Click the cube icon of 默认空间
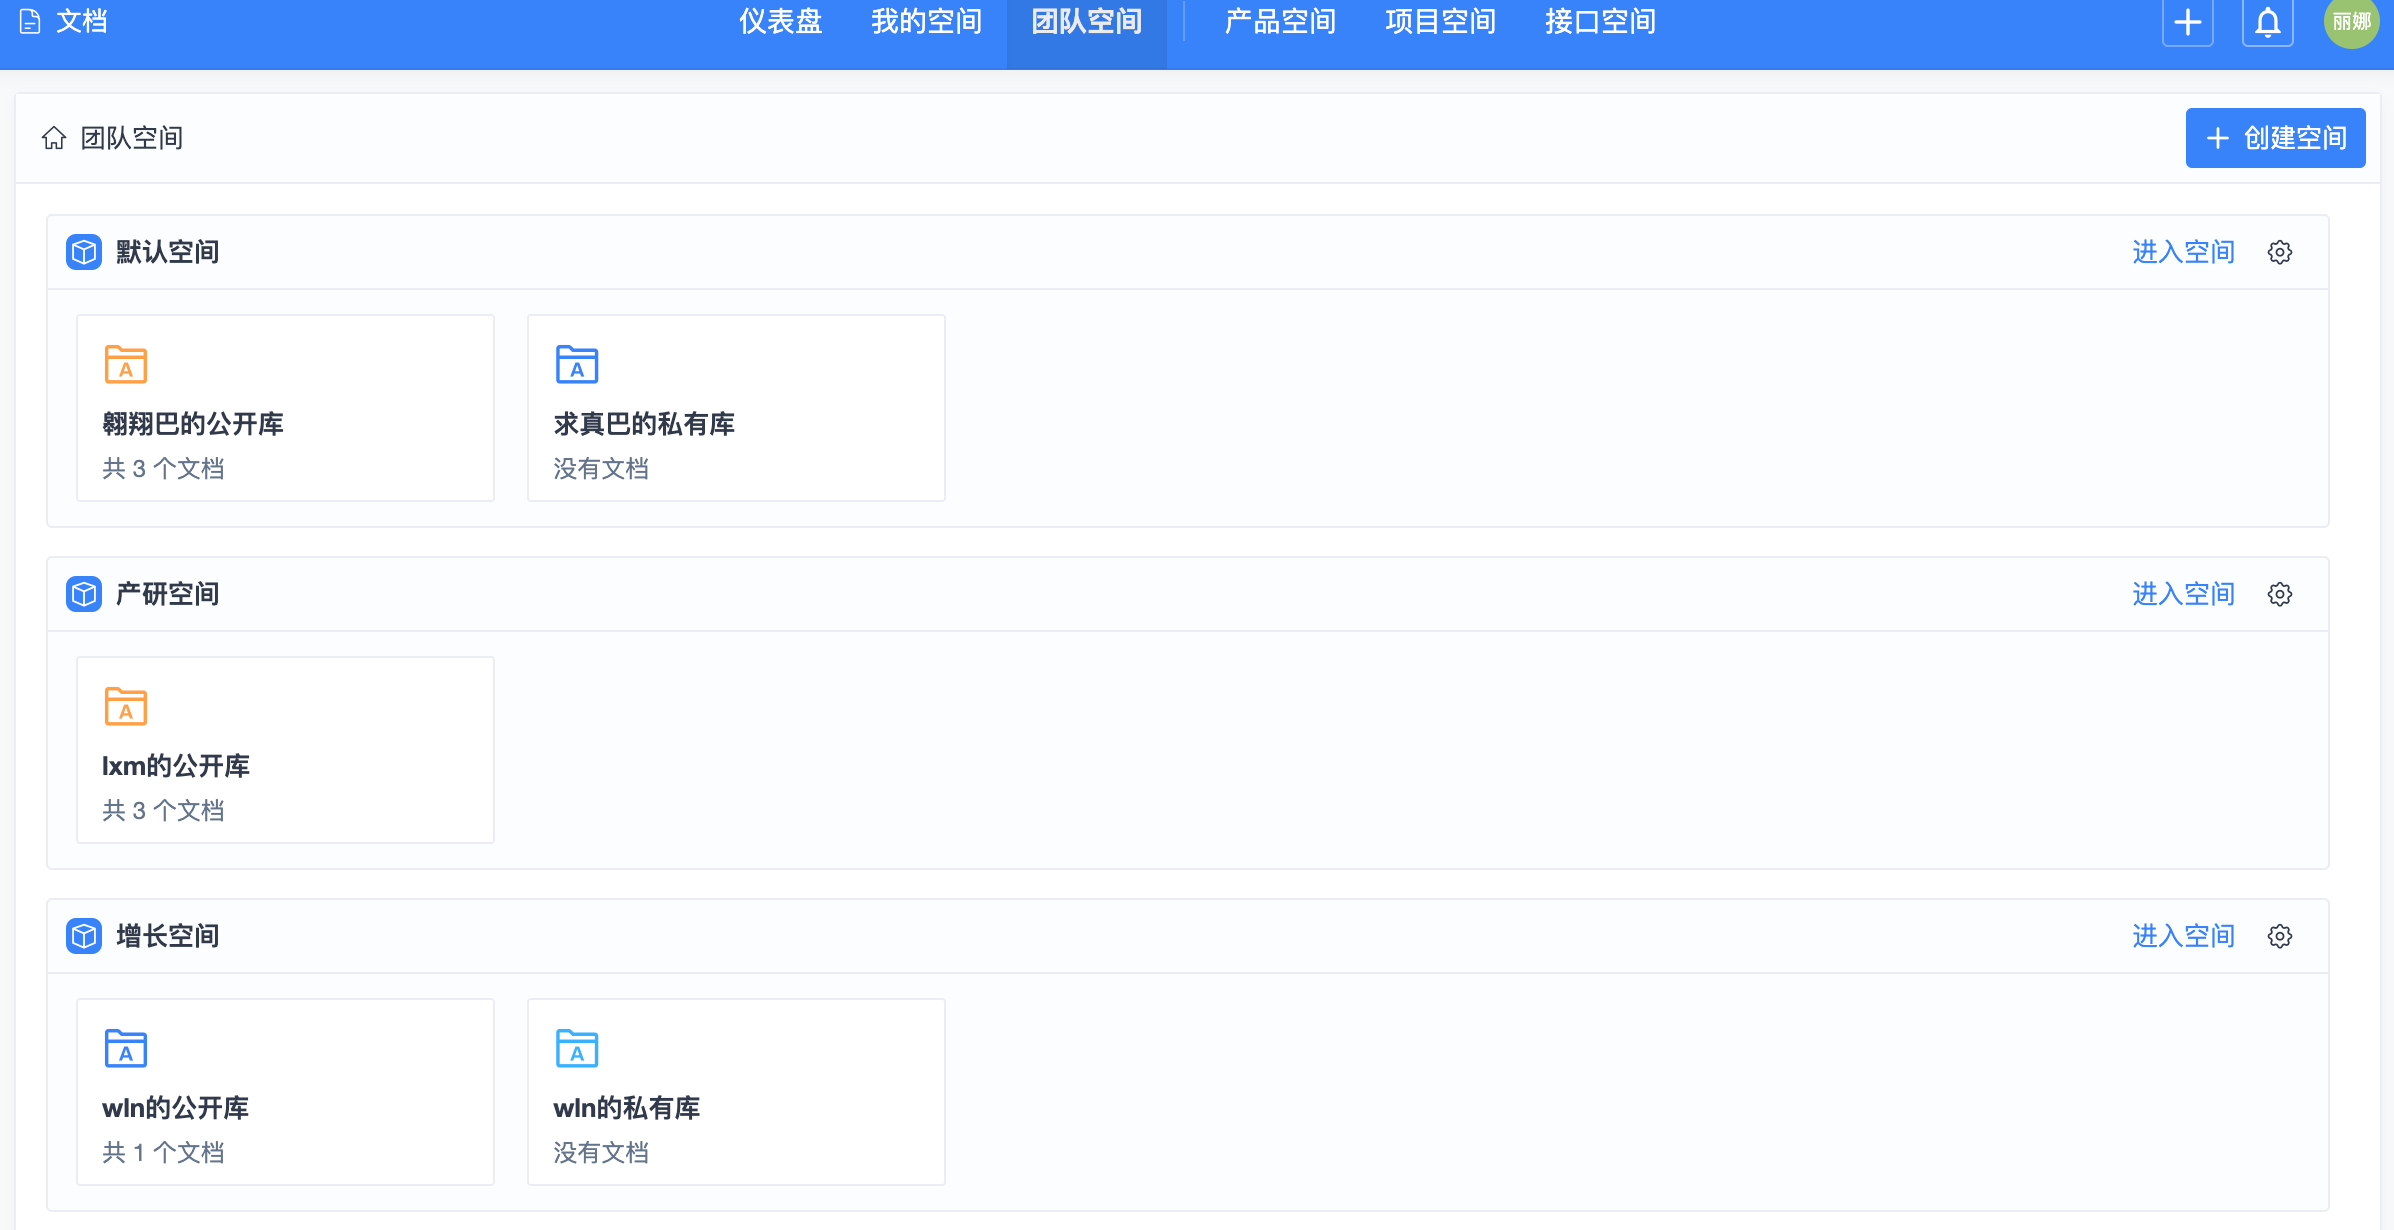This screenshot has height=1230, width=2394. (x=84, y=252)
